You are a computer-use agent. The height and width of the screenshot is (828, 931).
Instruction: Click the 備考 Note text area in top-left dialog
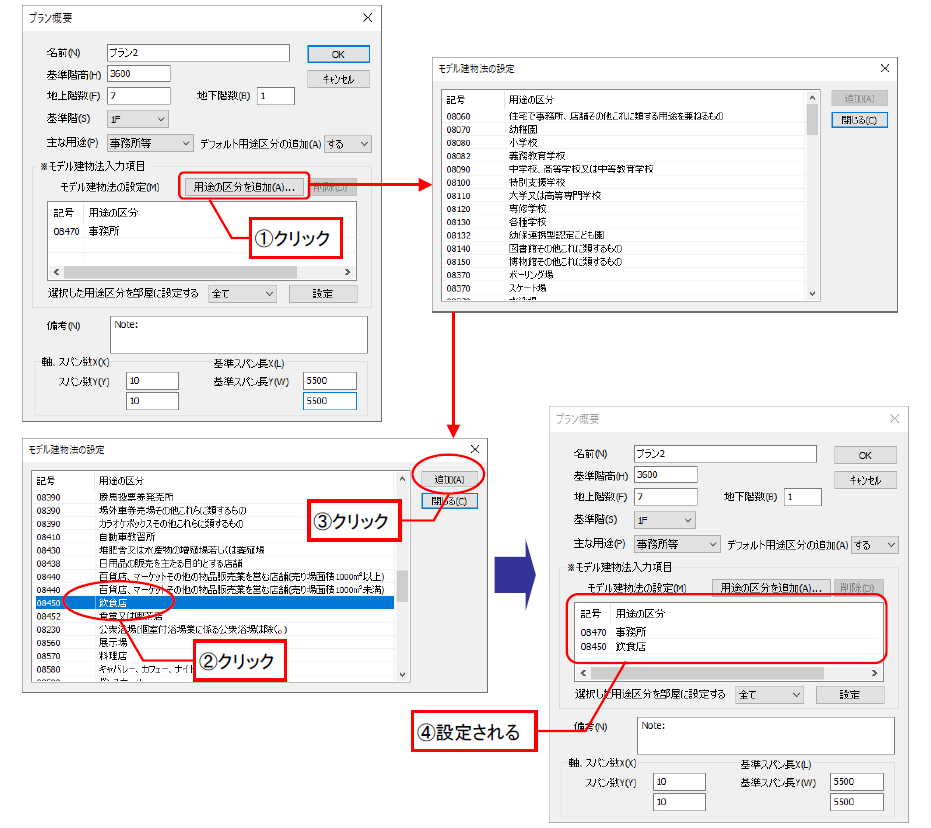[238, 335]
